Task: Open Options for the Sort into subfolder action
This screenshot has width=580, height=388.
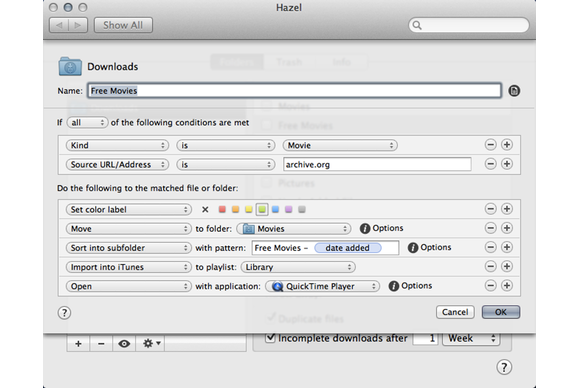Action: tap(429, 247)
